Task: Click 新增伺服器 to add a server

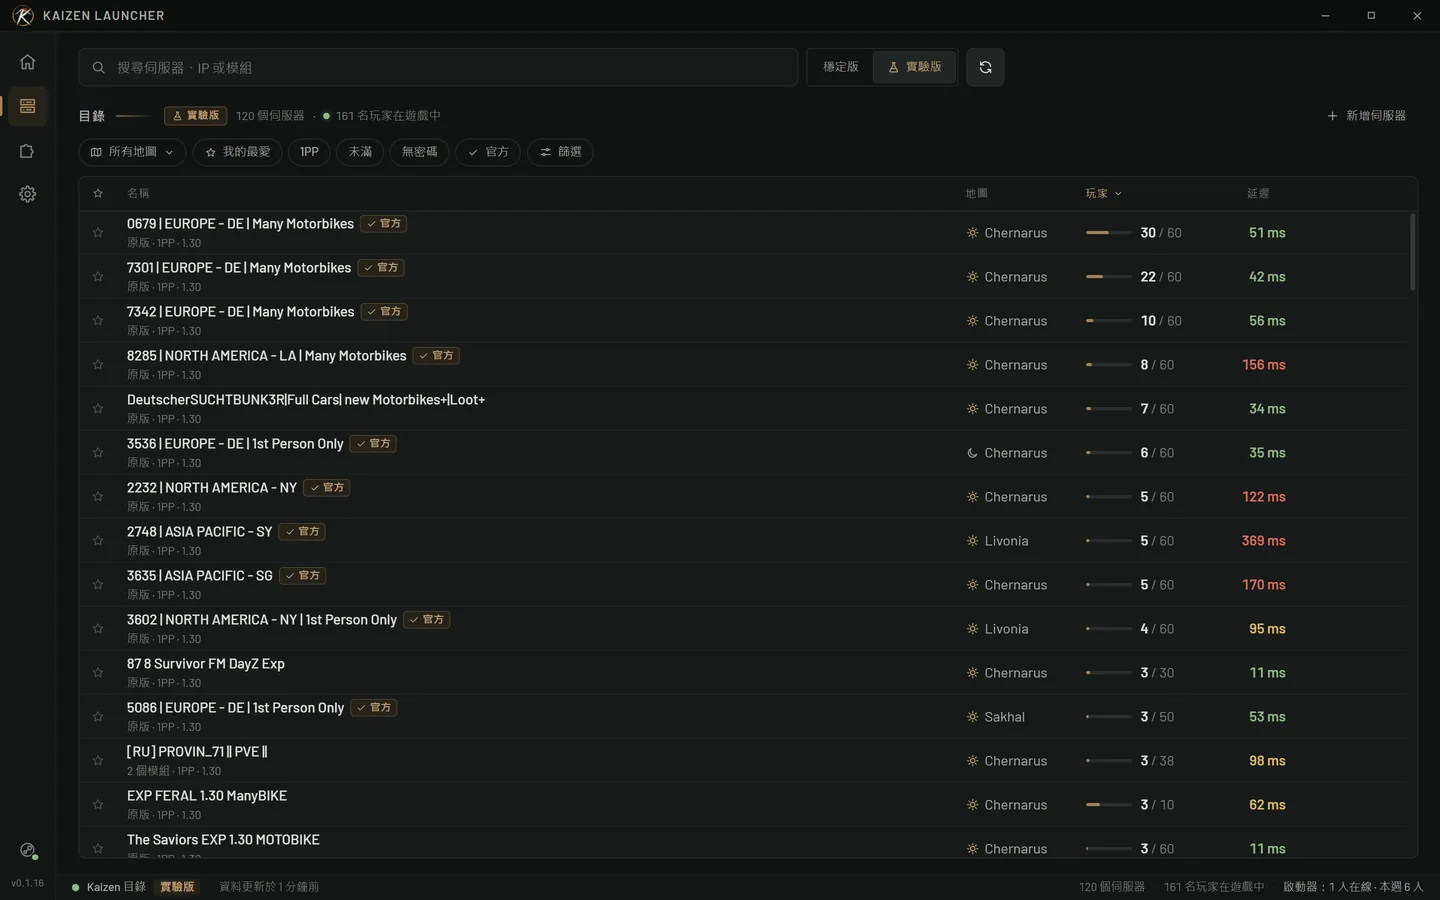Action: [x=1366, y=116]
